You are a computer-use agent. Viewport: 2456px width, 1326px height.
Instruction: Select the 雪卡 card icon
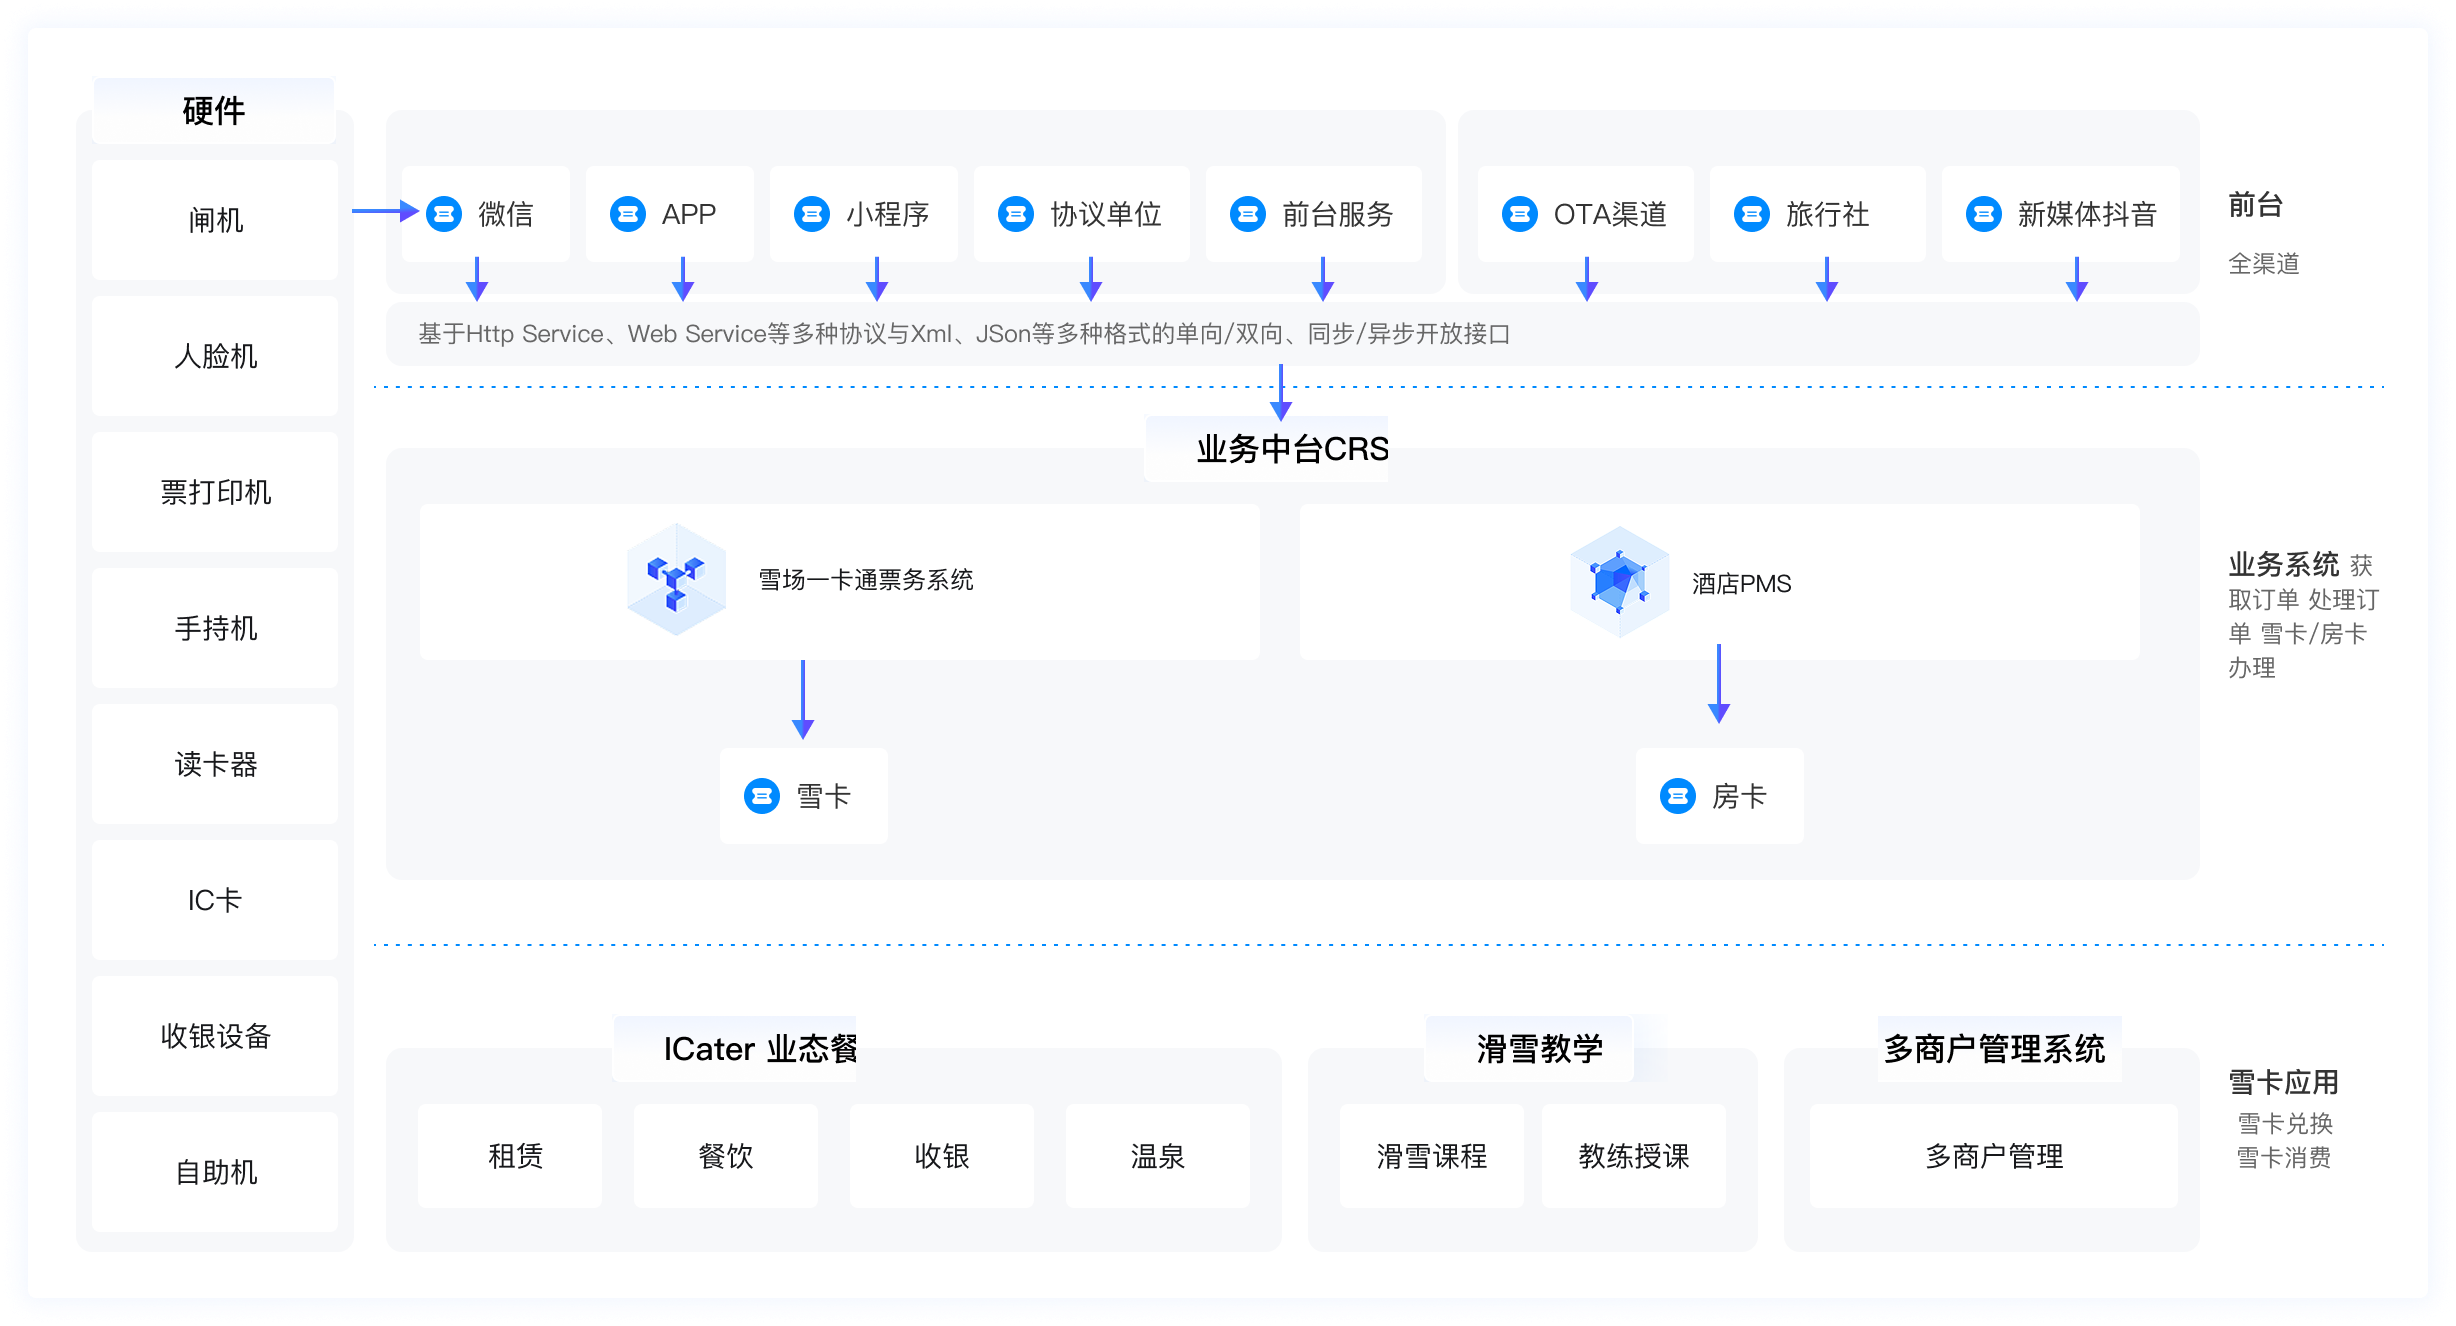762,795
